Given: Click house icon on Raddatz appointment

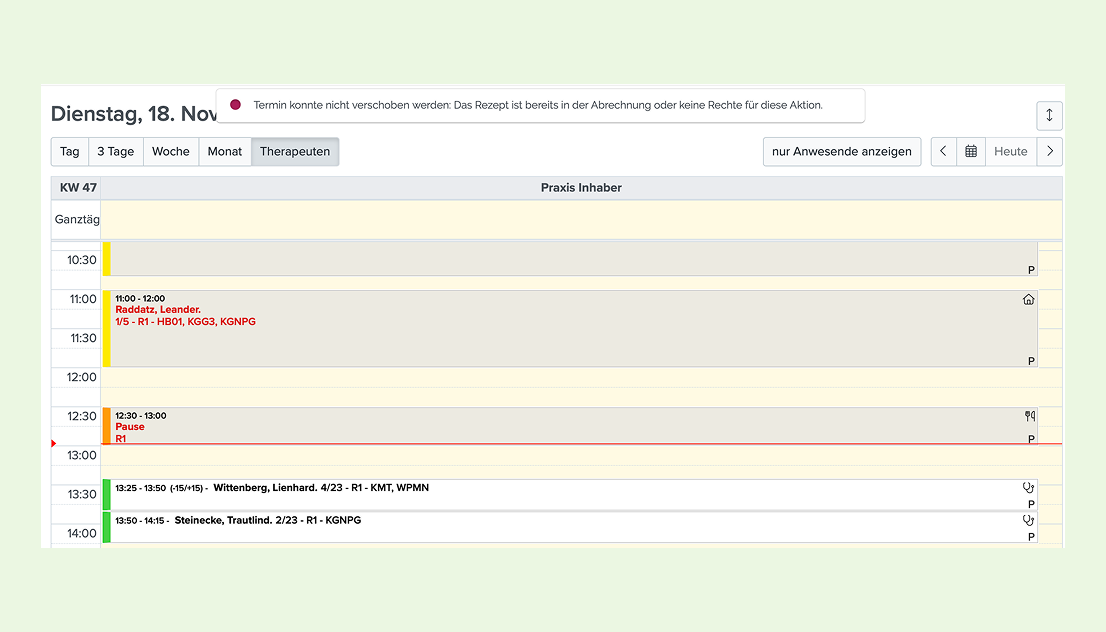Looking at the screenshot, I should 1028,300.
